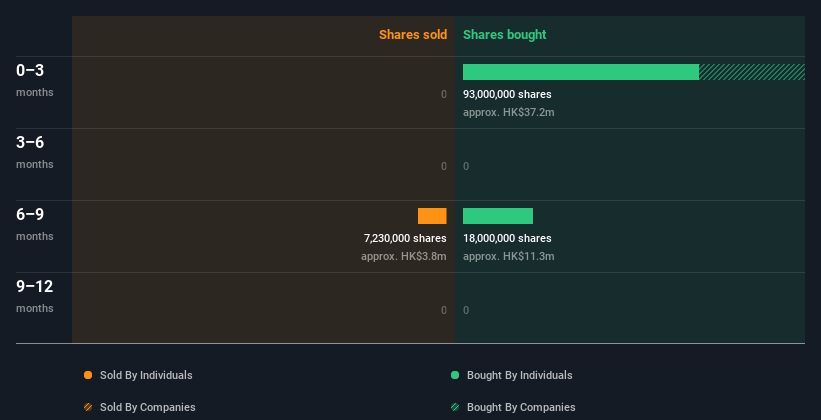Click the 3–6 months row label
The image size is (821, 420).
(35, 152)
